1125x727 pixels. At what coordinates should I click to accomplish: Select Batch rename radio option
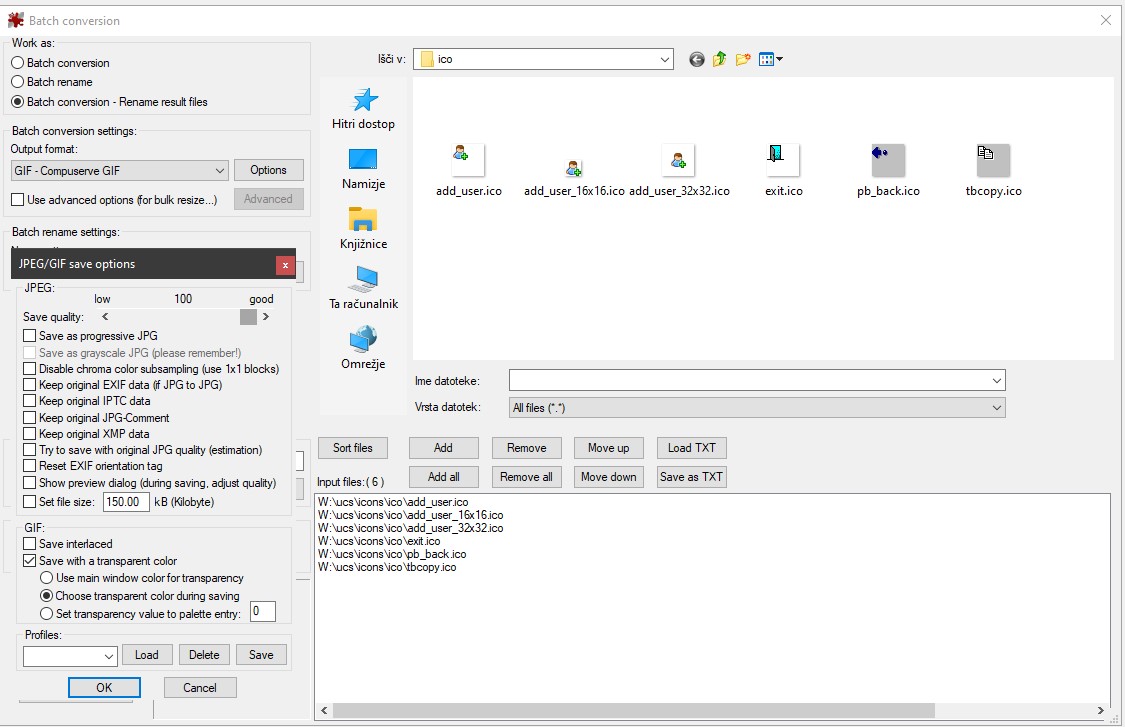(x=17, y=82)
